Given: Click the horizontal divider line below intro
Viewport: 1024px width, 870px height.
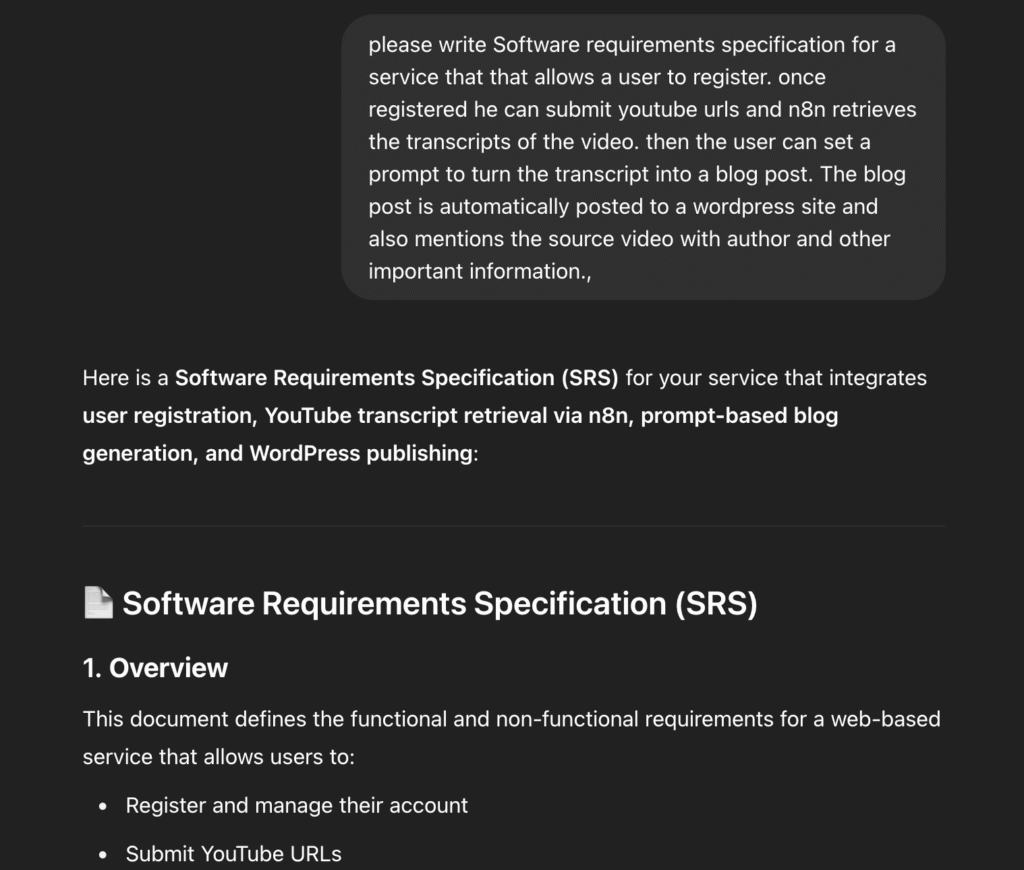Looking at the screenshot, I should click(x=514, y=526).
